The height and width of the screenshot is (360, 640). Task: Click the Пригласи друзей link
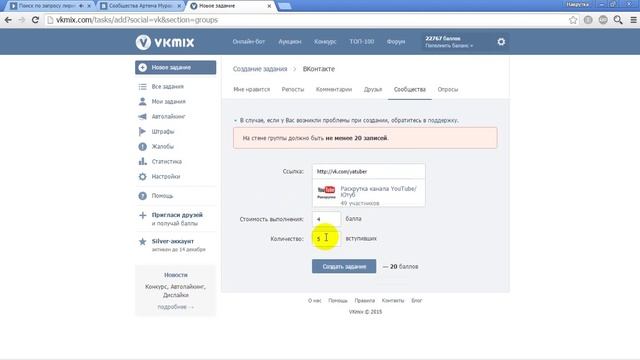pos(177,215)
